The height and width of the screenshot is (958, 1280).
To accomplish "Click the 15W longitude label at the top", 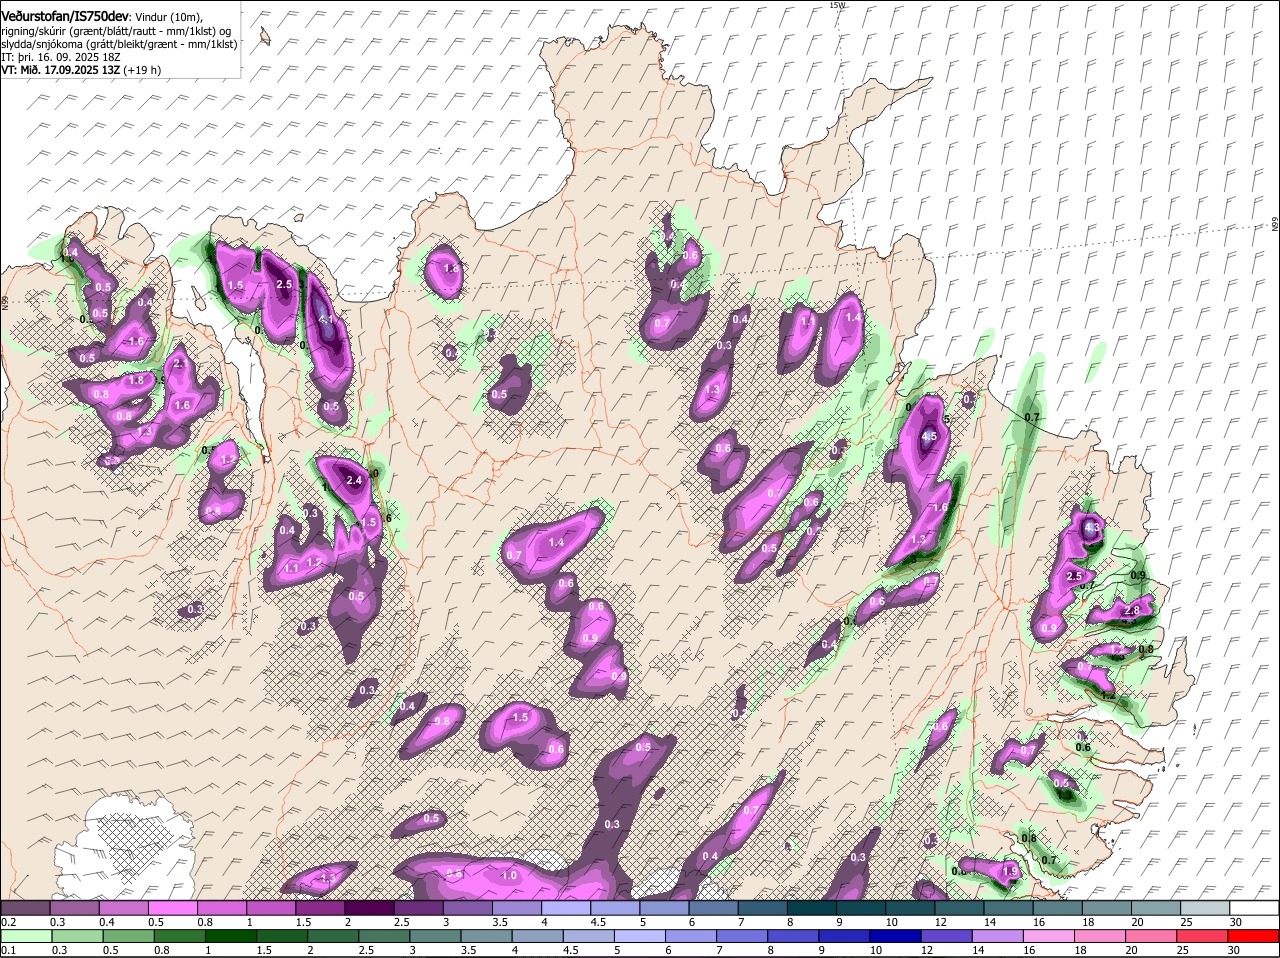I will pyautogui.click(x=837, y=6).
